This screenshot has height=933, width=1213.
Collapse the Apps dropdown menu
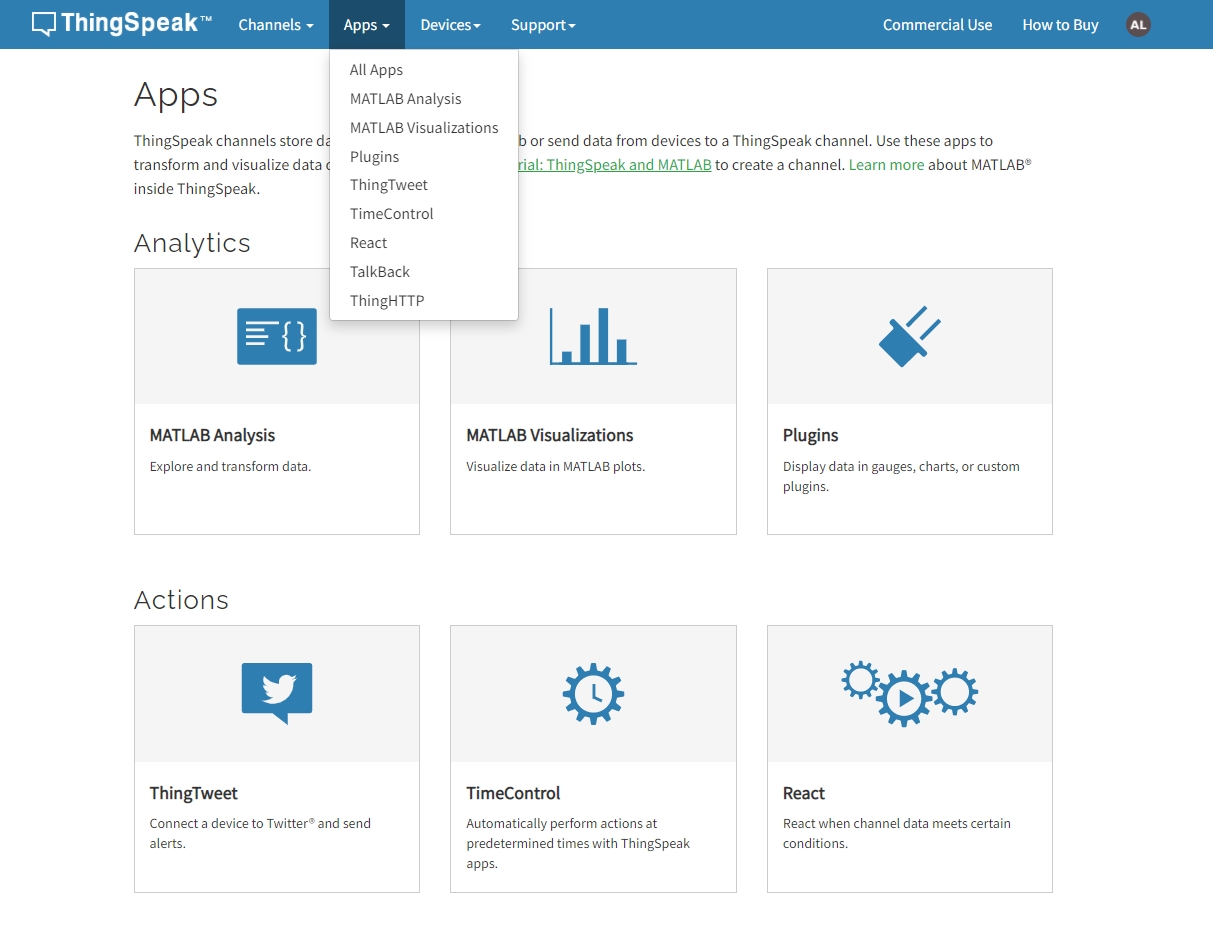[x=366, y=25]
